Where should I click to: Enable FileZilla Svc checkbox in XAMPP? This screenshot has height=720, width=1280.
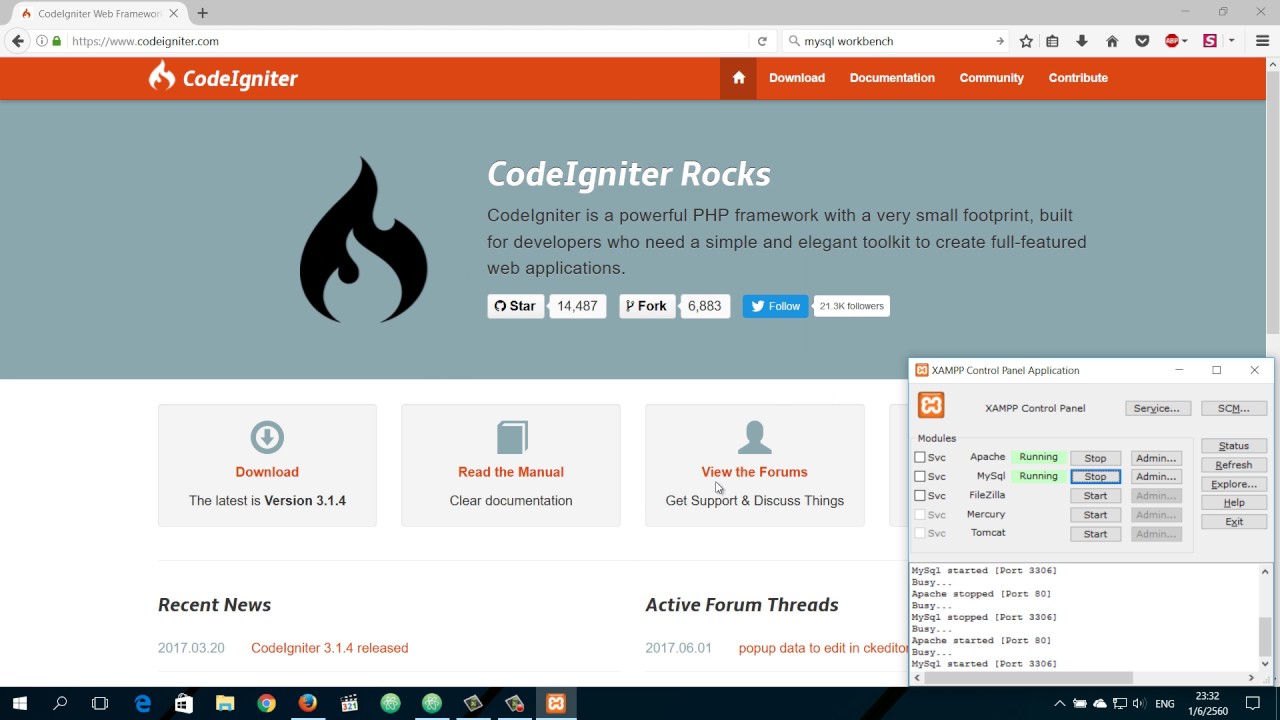coord(920,496)
